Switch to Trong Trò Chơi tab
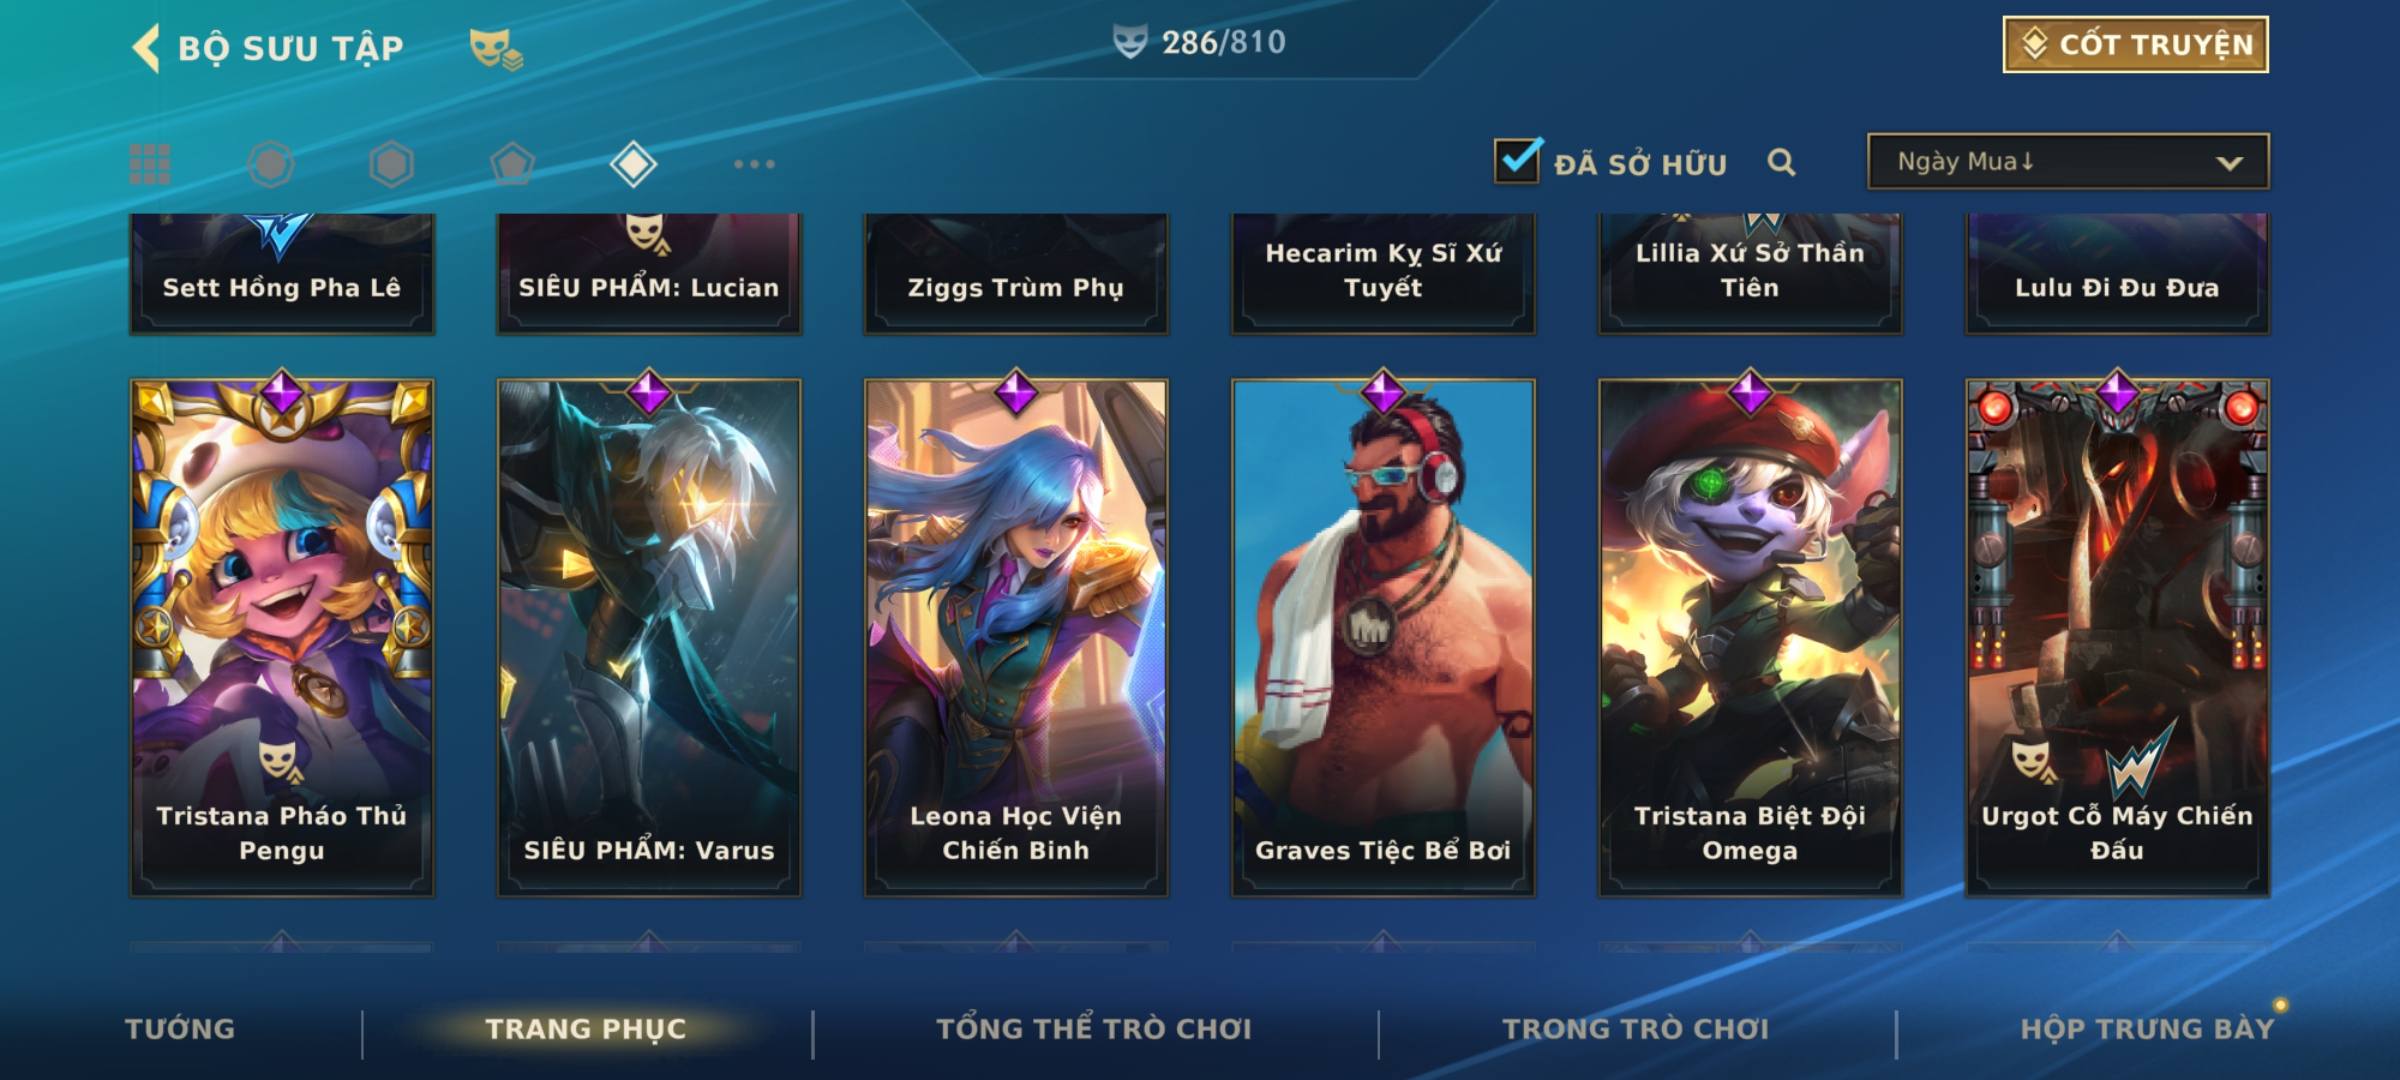 (1636, 1029)
